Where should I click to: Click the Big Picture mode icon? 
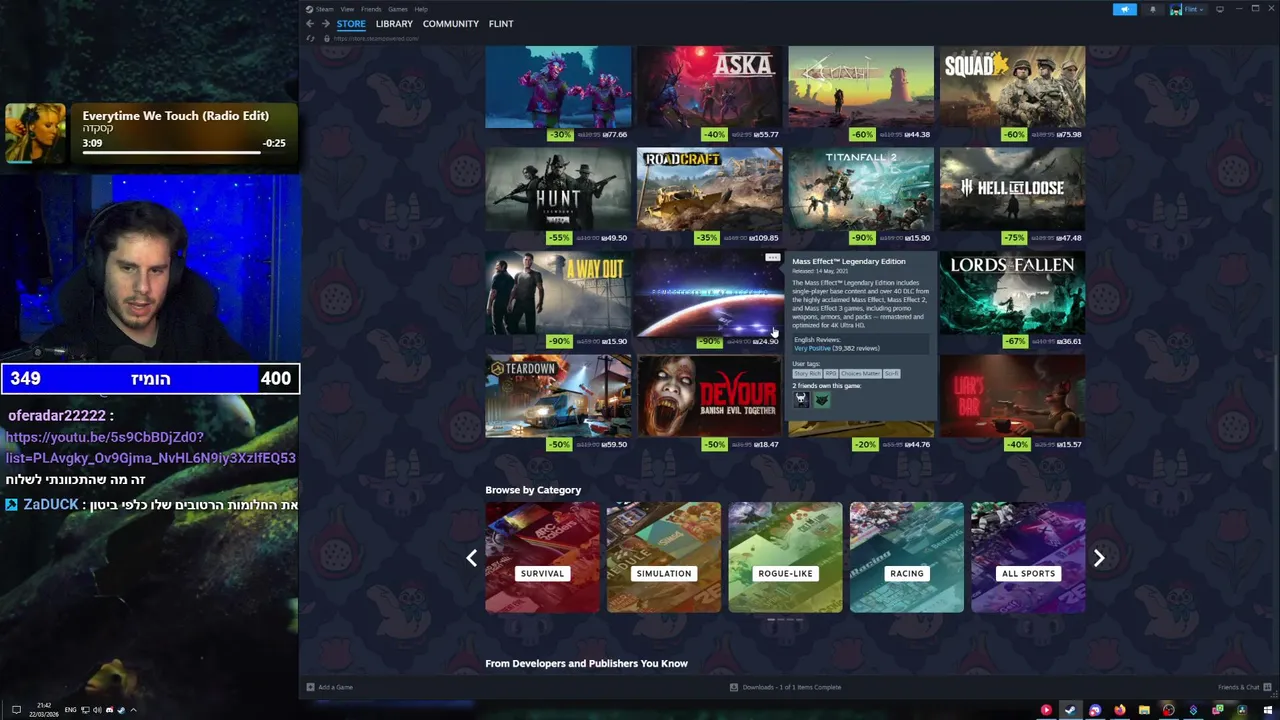point(1220,9)
